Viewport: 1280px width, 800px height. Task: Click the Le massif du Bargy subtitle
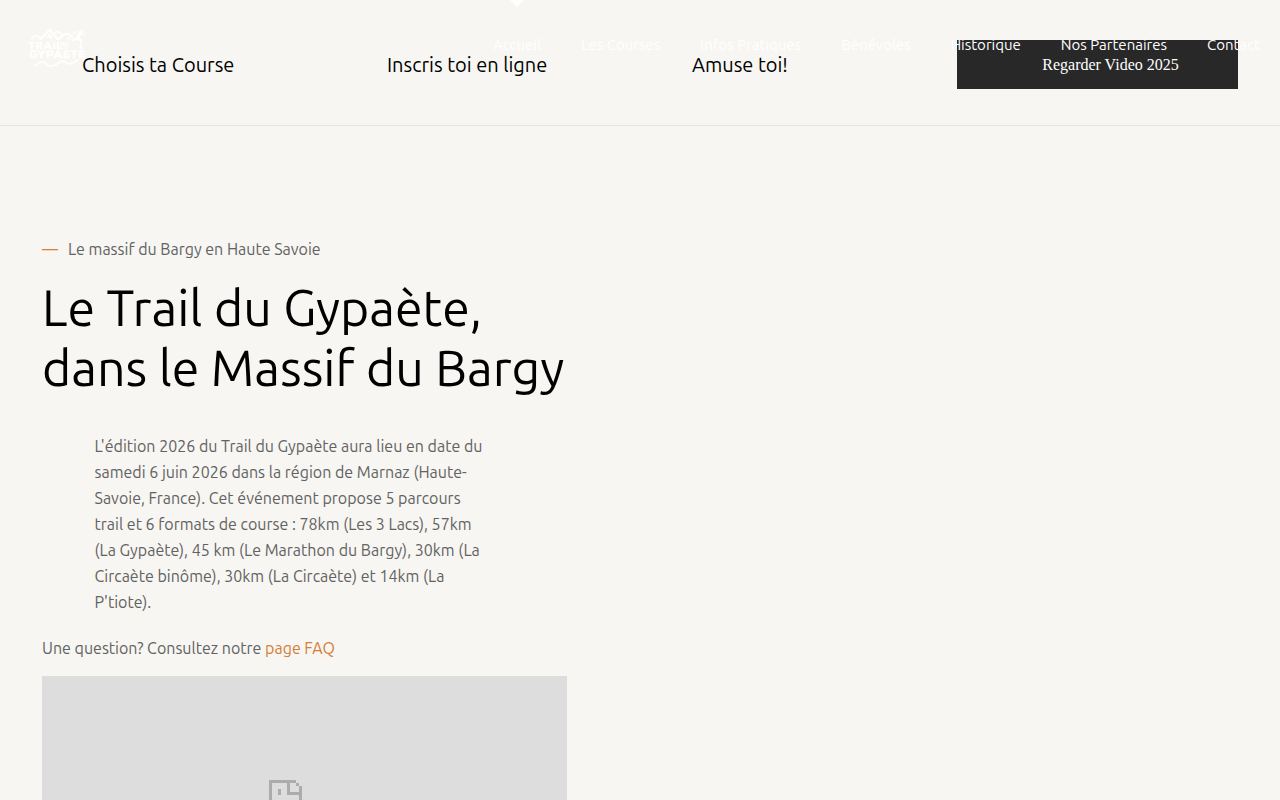(194, 249)
